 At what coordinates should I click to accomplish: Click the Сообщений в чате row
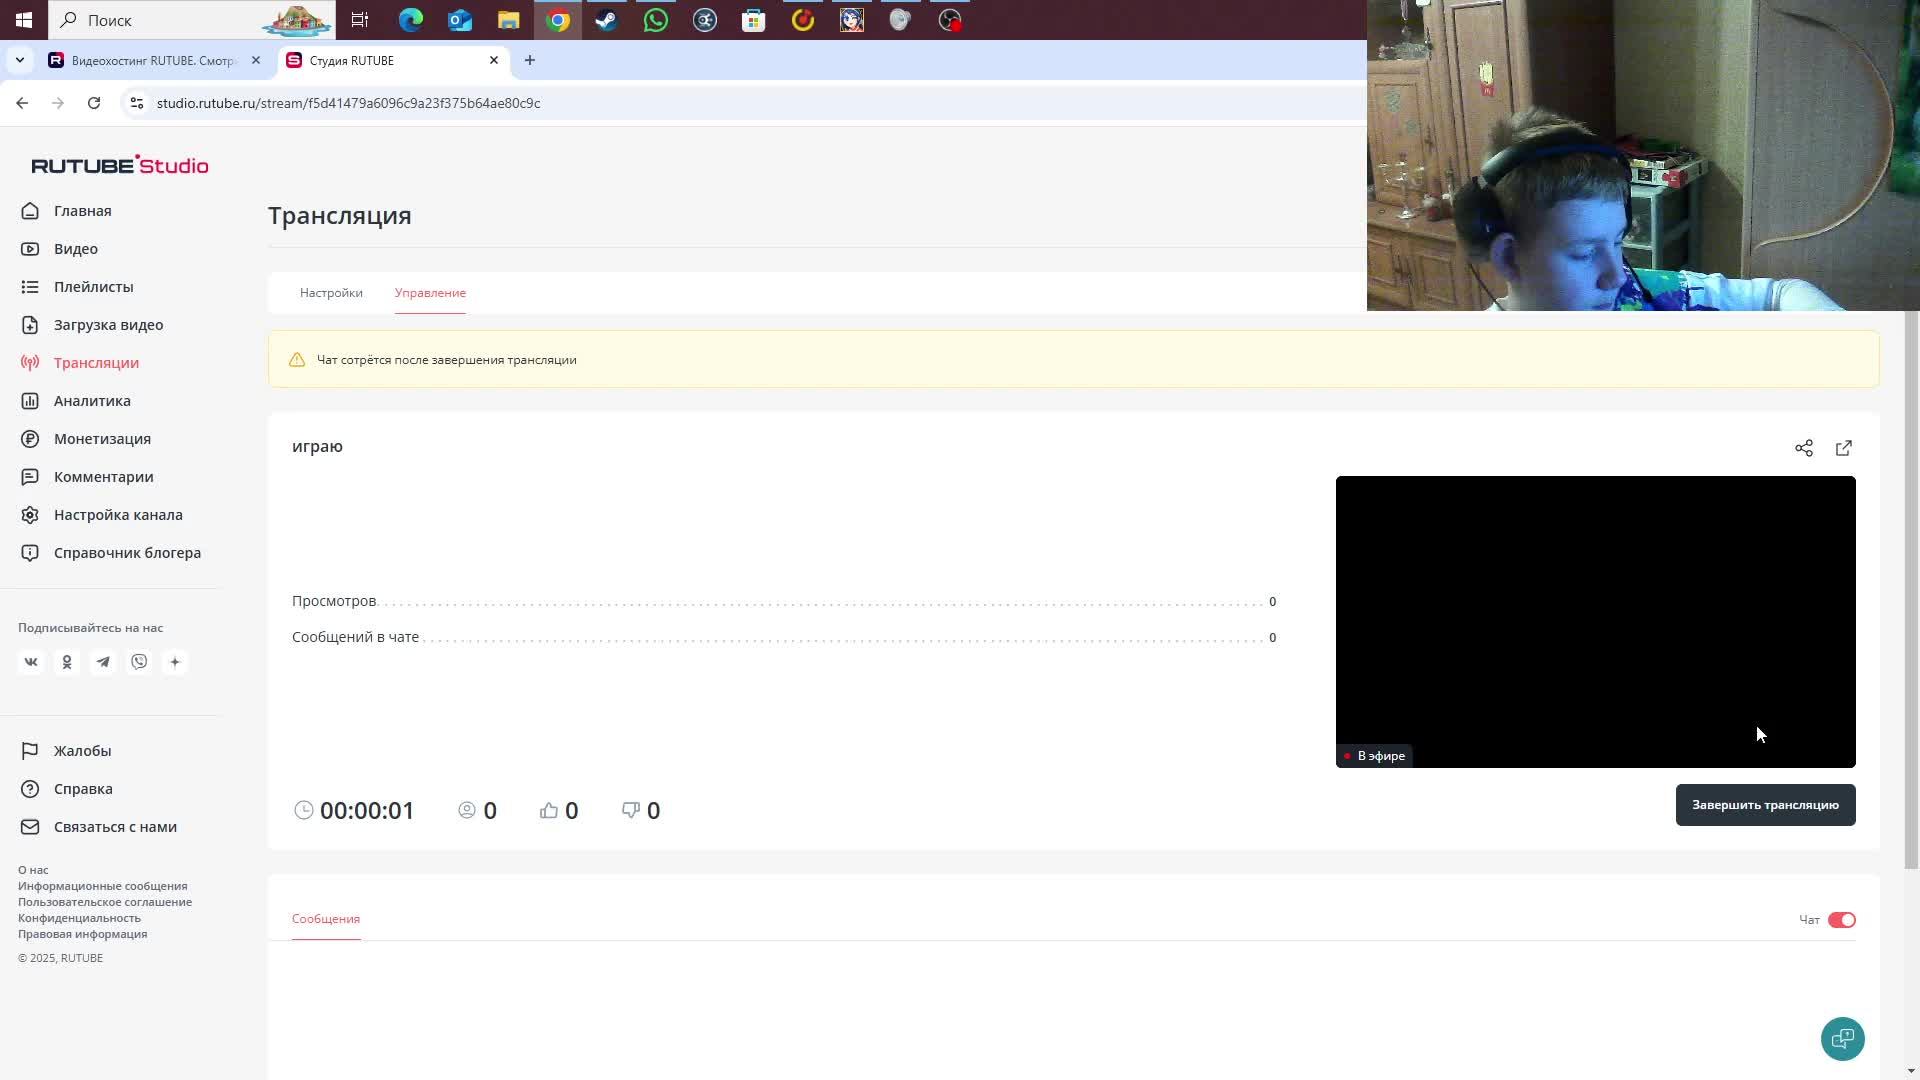click(x=784, y=637)
